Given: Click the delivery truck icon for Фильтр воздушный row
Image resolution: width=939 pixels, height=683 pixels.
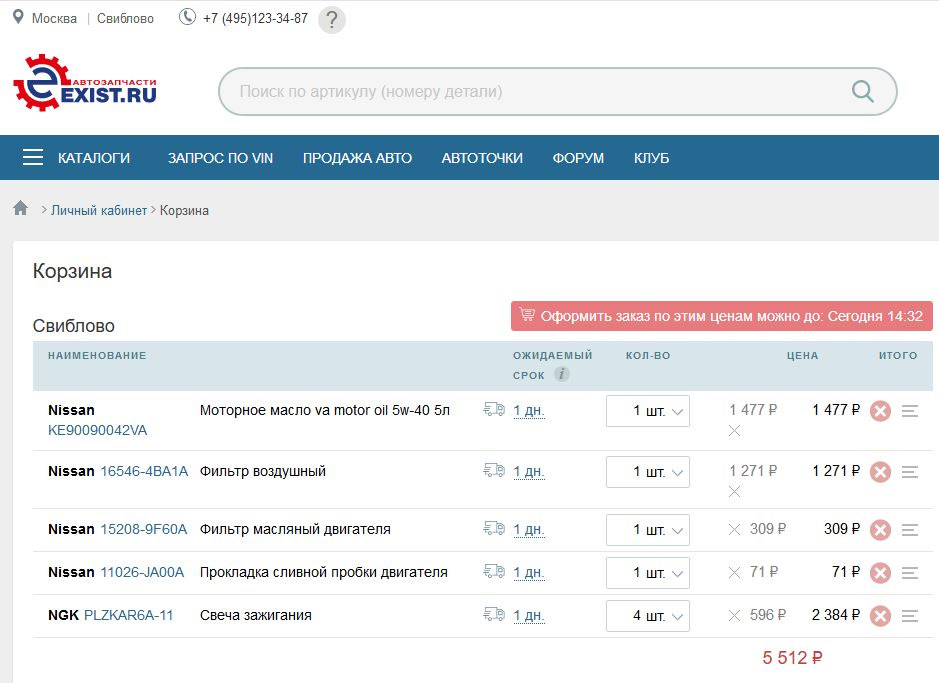Looking at the screenshot, I should [x=494, y=470].
